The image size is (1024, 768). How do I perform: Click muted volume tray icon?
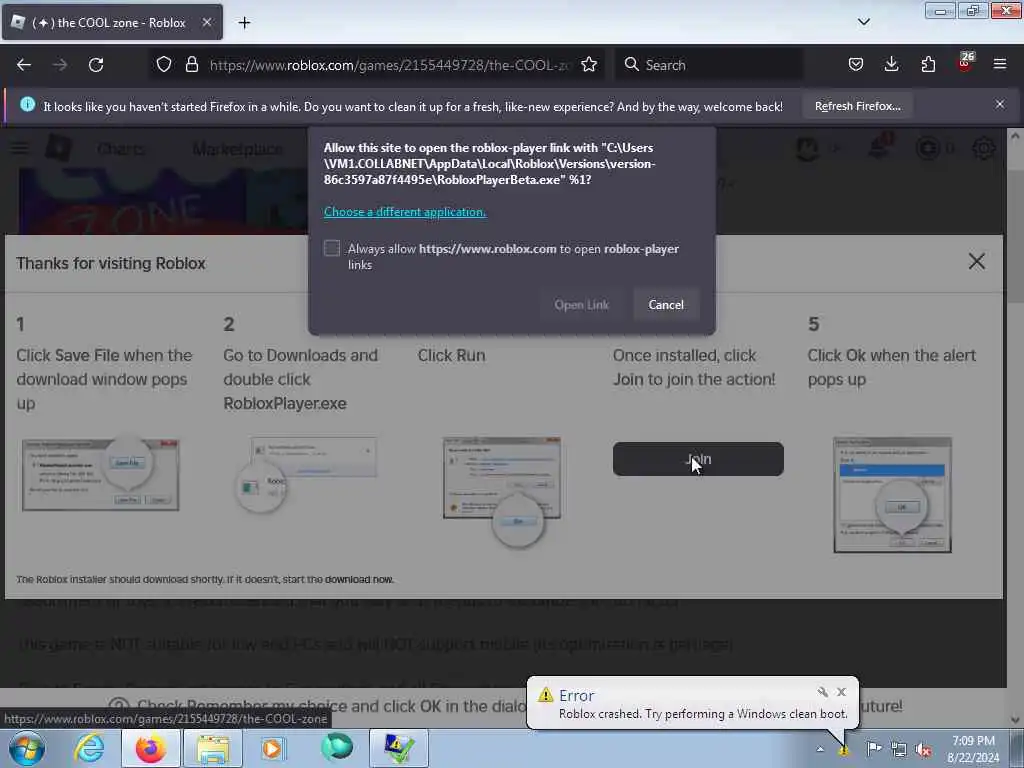[x=923, y=750]
